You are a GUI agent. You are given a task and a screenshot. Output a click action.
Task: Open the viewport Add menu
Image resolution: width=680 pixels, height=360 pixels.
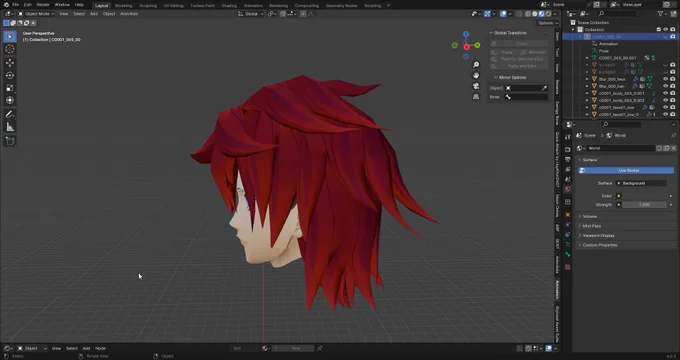[94, 14]
